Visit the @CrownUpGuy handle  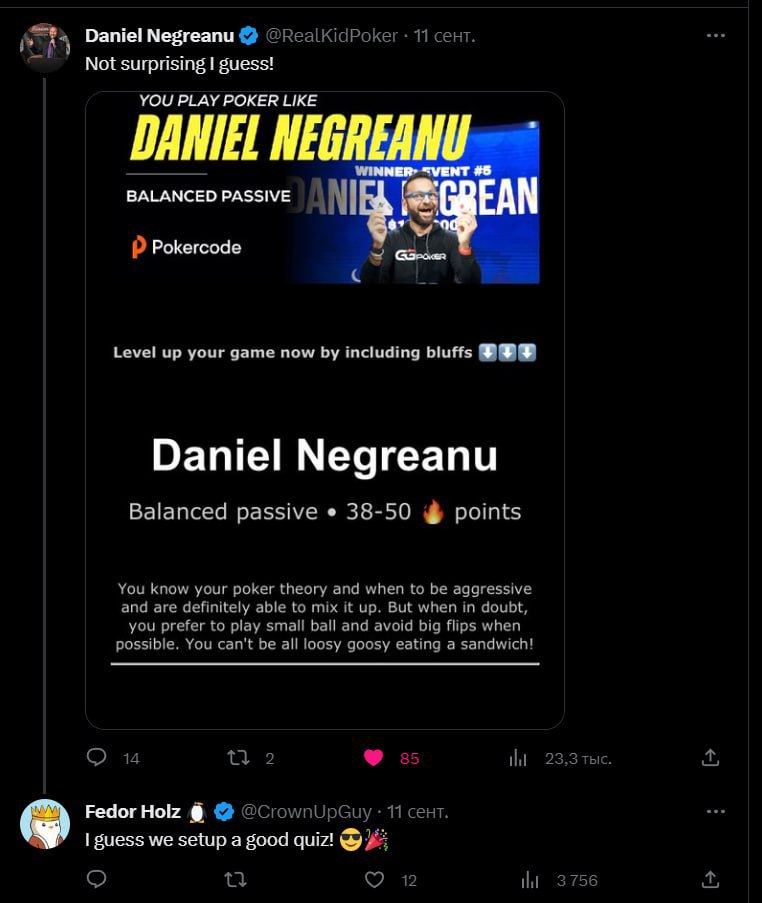tap(306, 811)
